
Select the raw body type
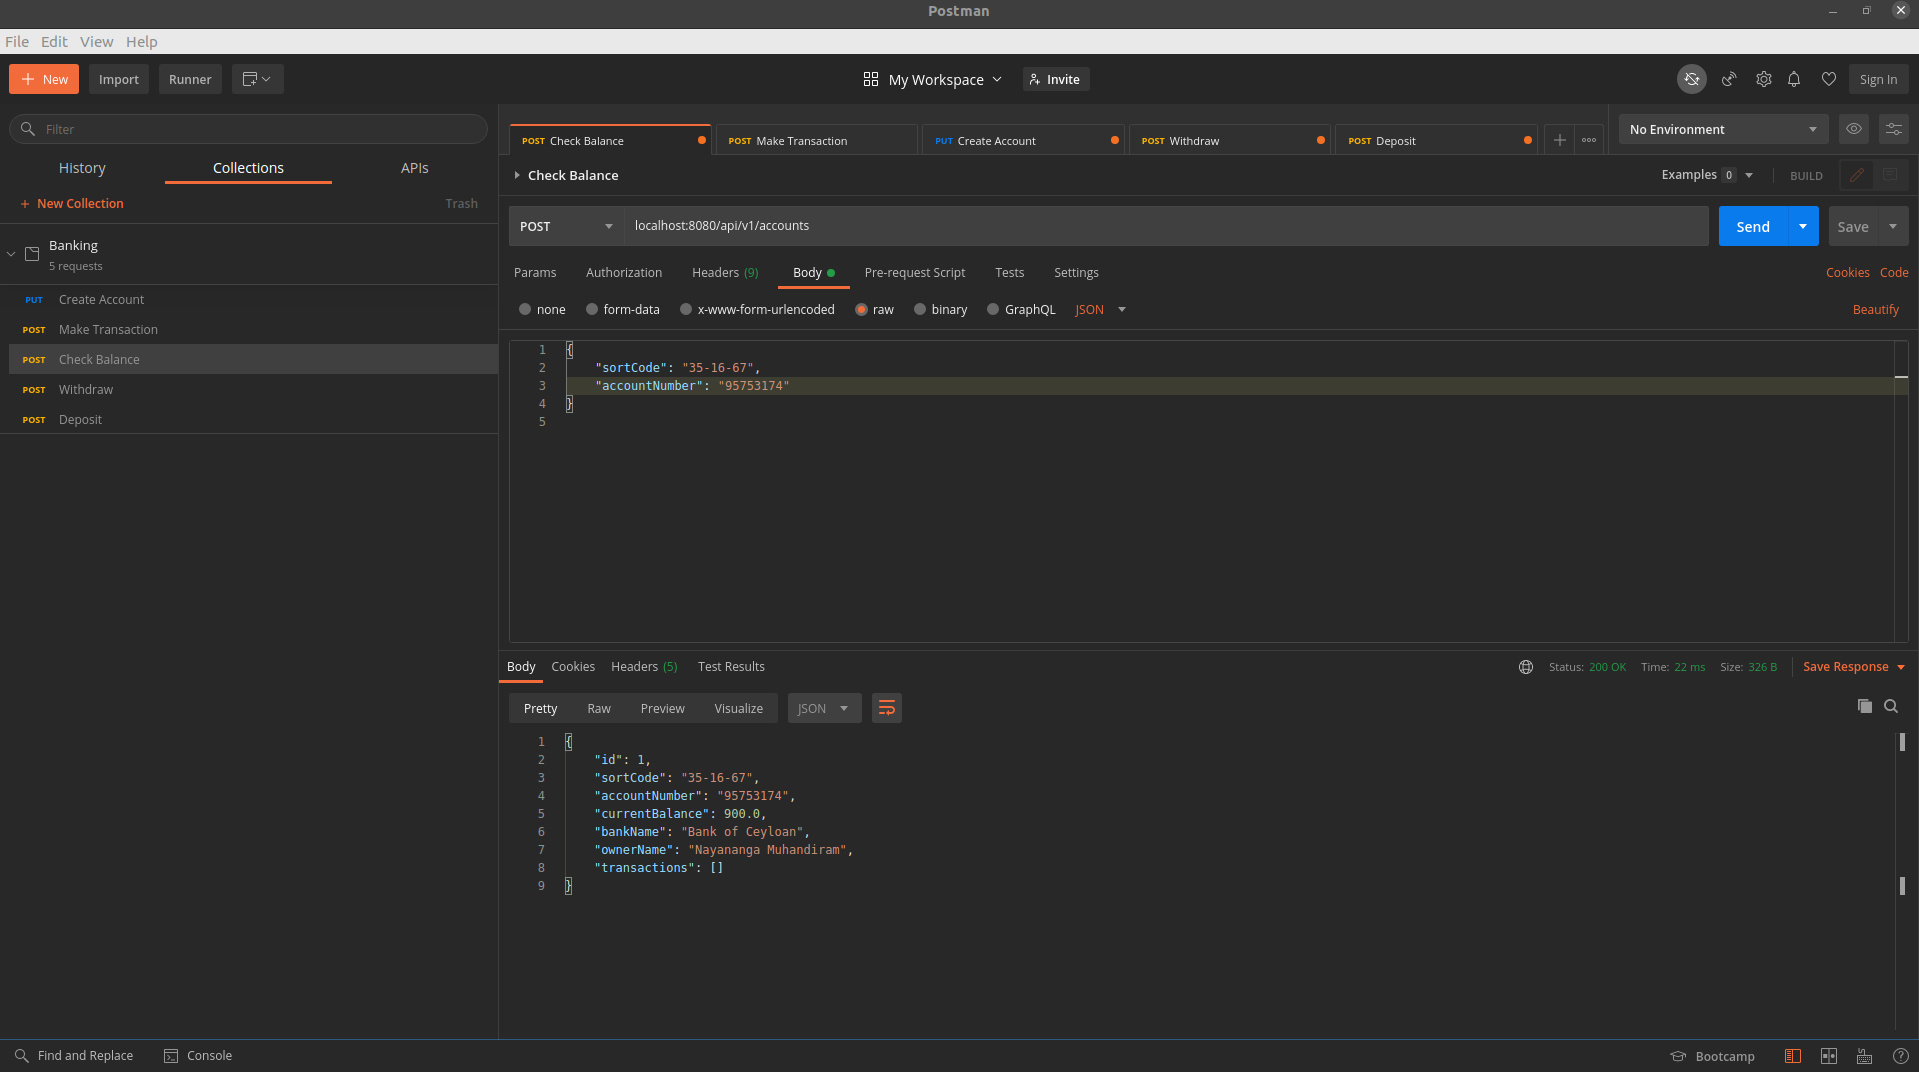[x=861, y=310]
